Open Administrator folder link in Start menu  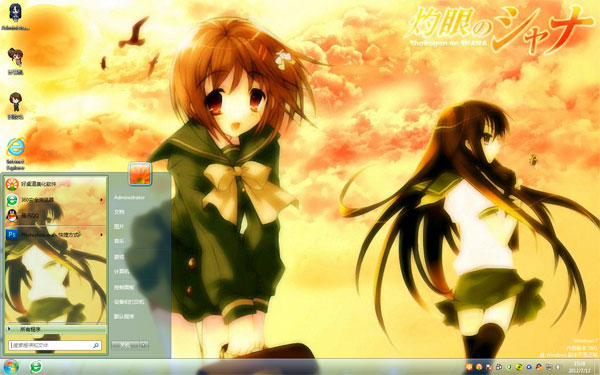(x=129, y=197)
